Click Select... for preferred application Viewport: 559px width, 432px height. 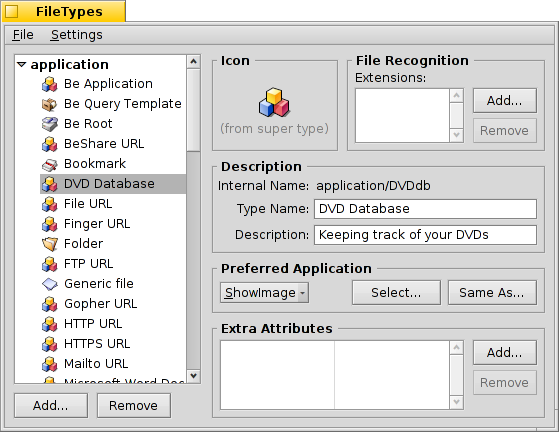(396, 293)
